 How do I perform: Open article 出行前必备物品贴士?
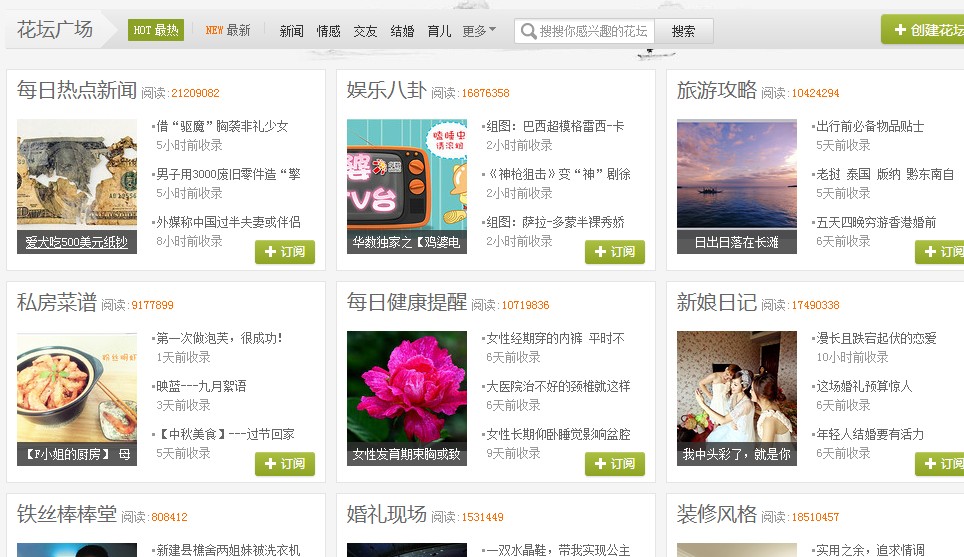(870, 126)
